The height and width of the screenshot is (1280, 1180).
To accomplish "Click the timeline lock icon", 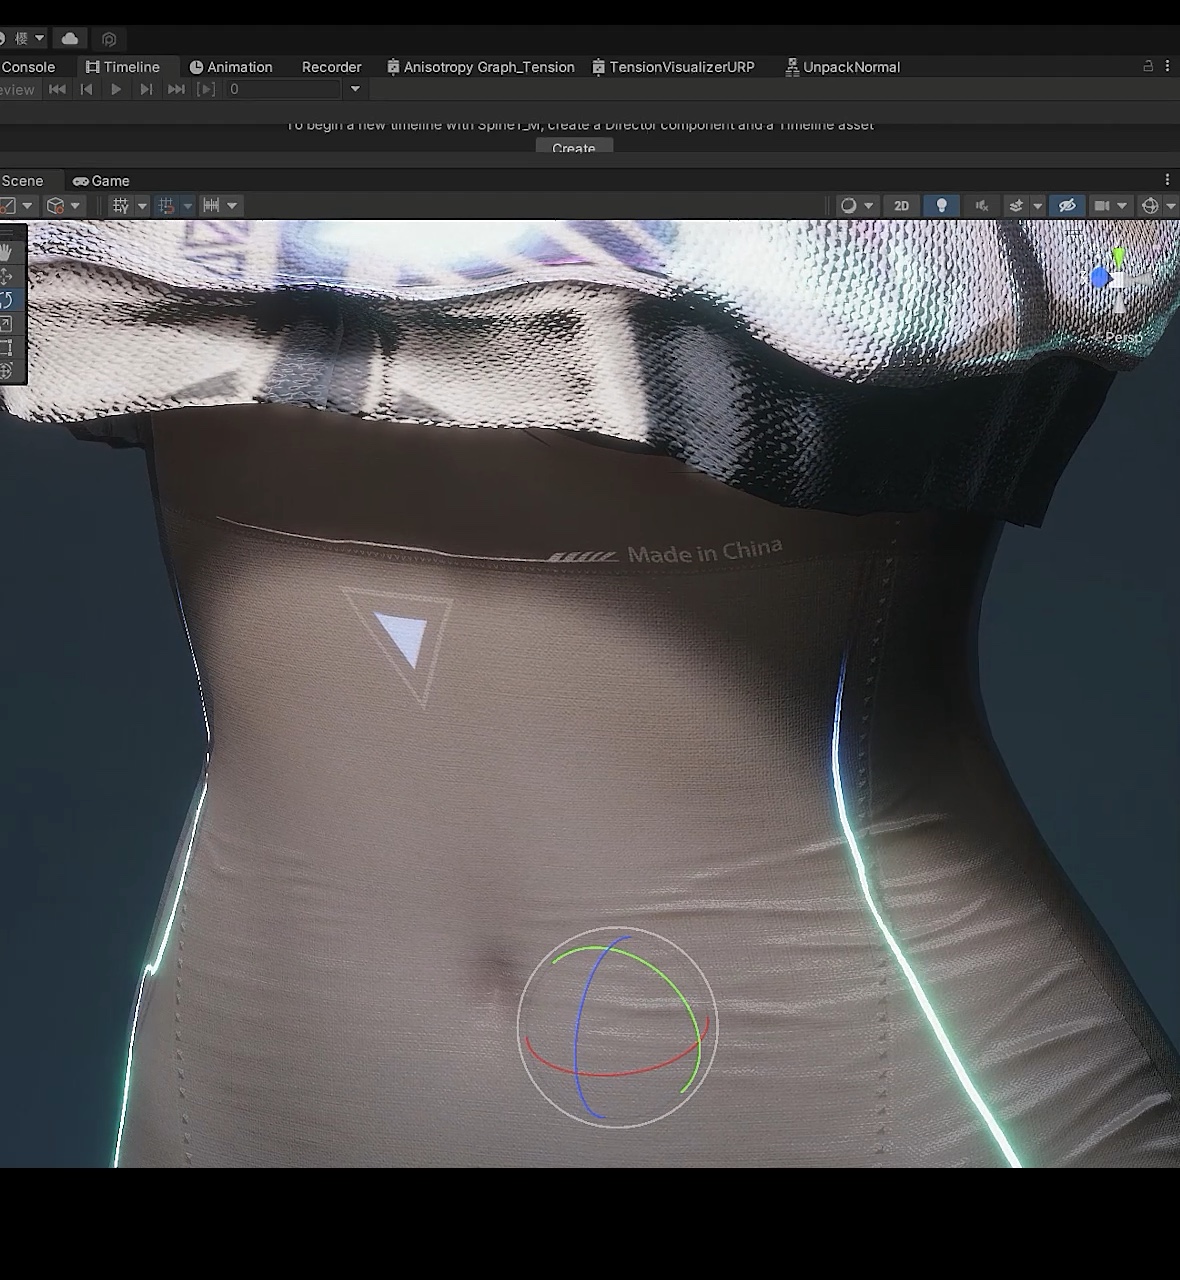I will click(1148, 66).
